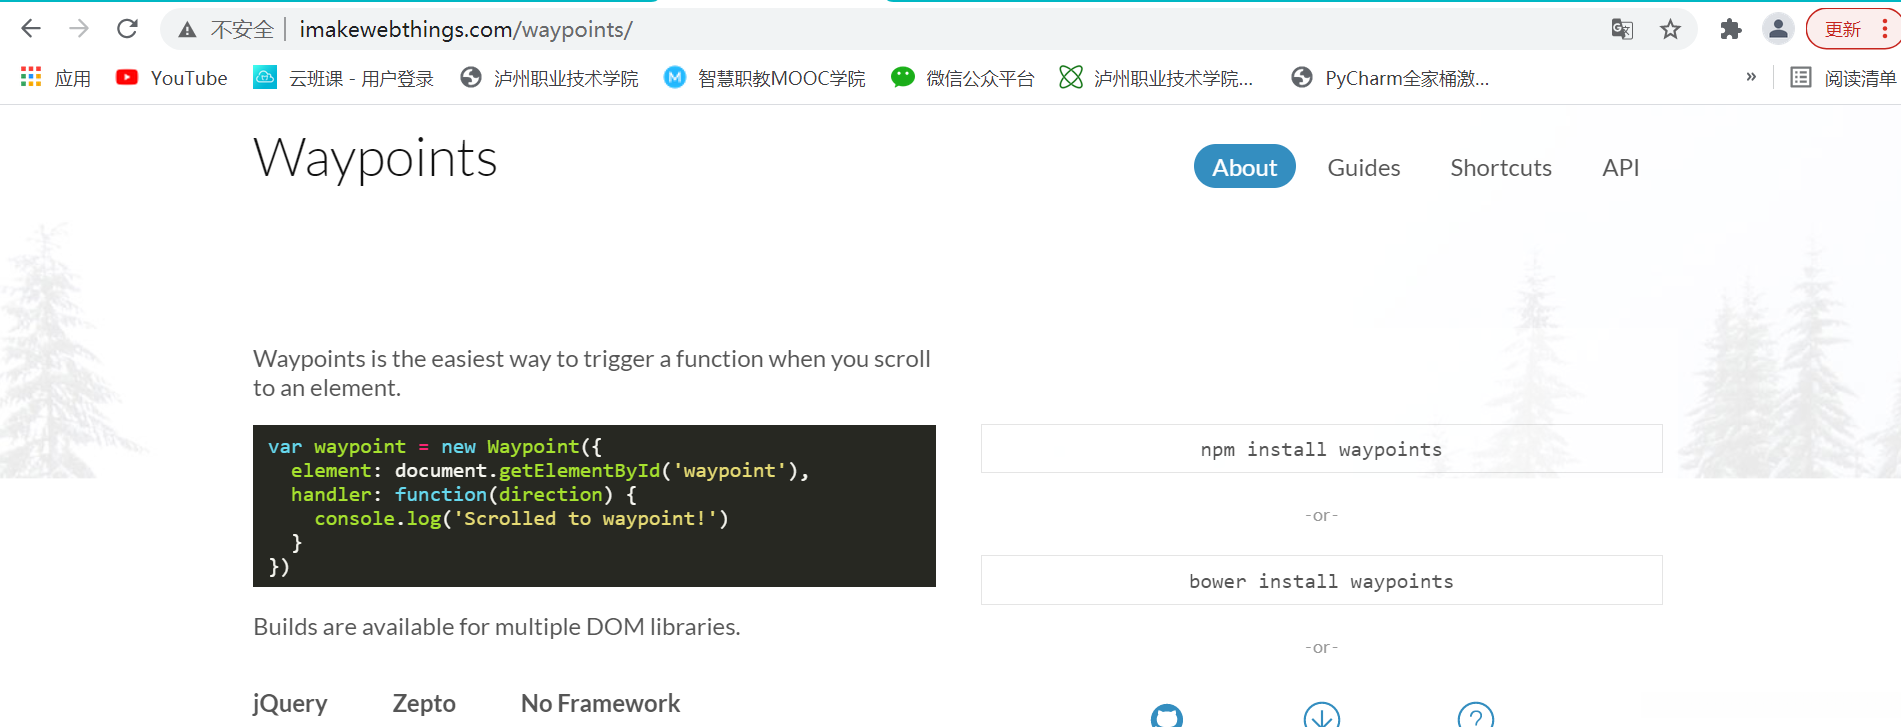Click the not-secure warning triangle icon

click(x=187, y=30)
